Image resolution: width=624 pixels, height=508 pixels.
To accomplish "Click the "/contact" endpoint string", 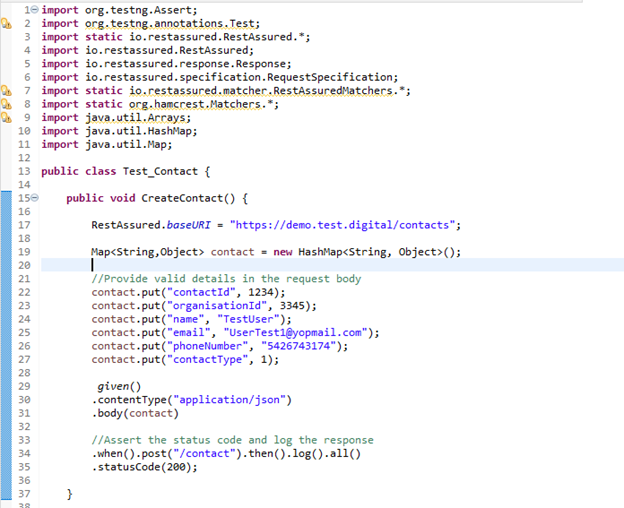I will (204, 454).
